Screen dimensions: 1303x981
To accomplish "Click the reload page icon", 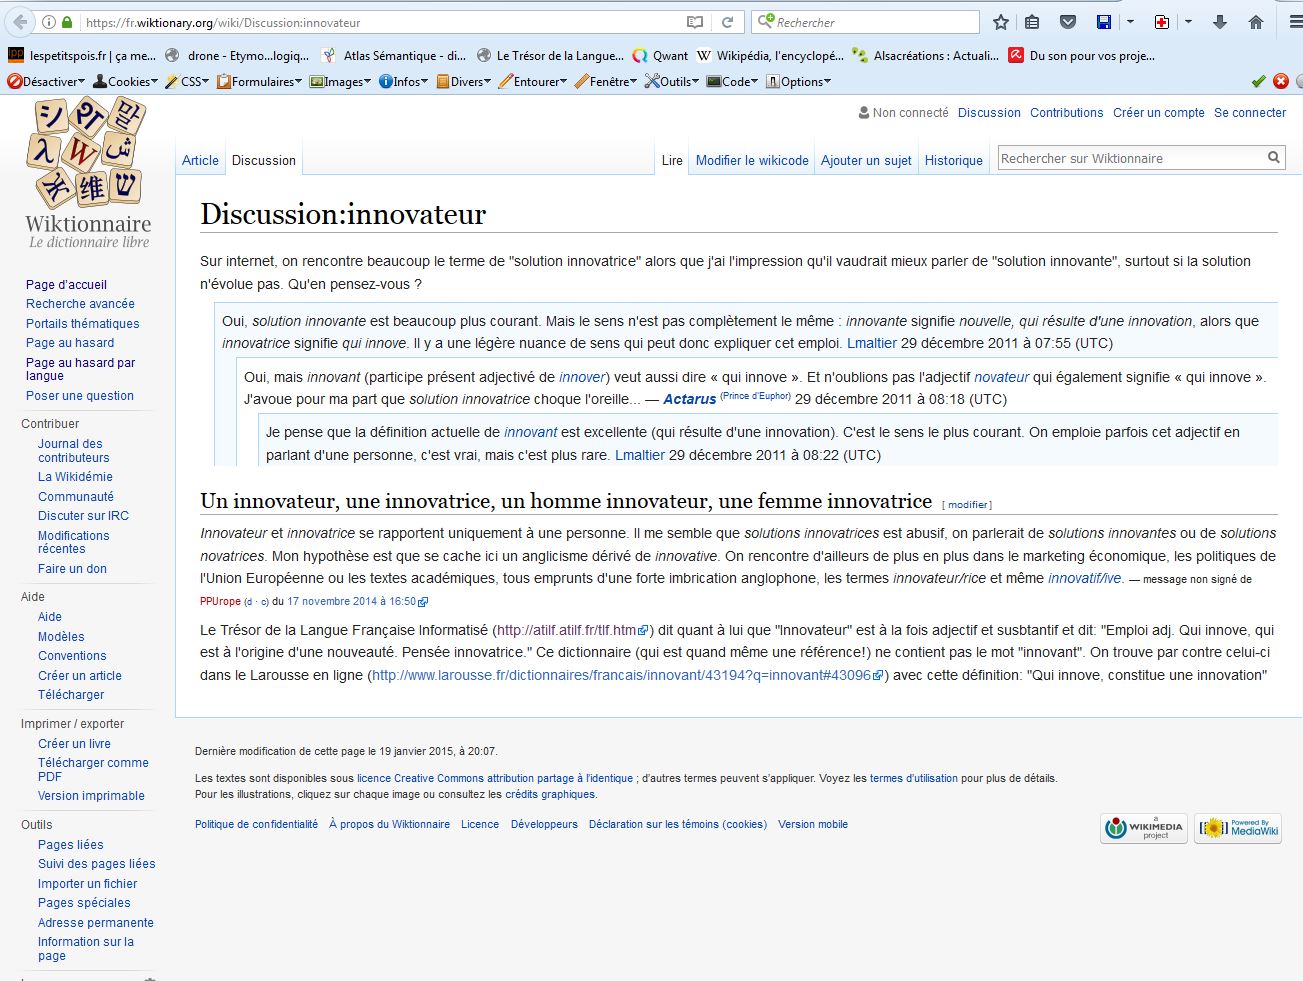I will pyautogui.click(x=728, y=22).
